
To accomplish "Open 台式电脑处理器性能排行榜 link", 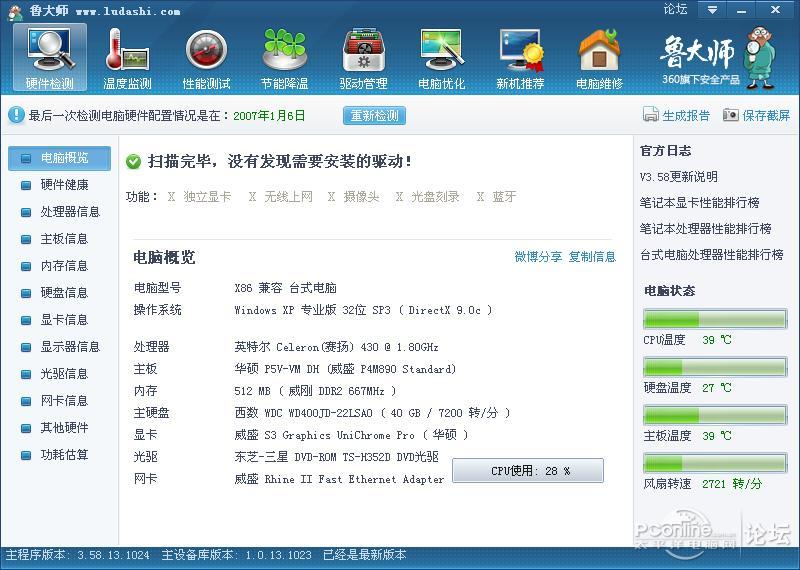I will pyautogui.click(x=712, y=255).
